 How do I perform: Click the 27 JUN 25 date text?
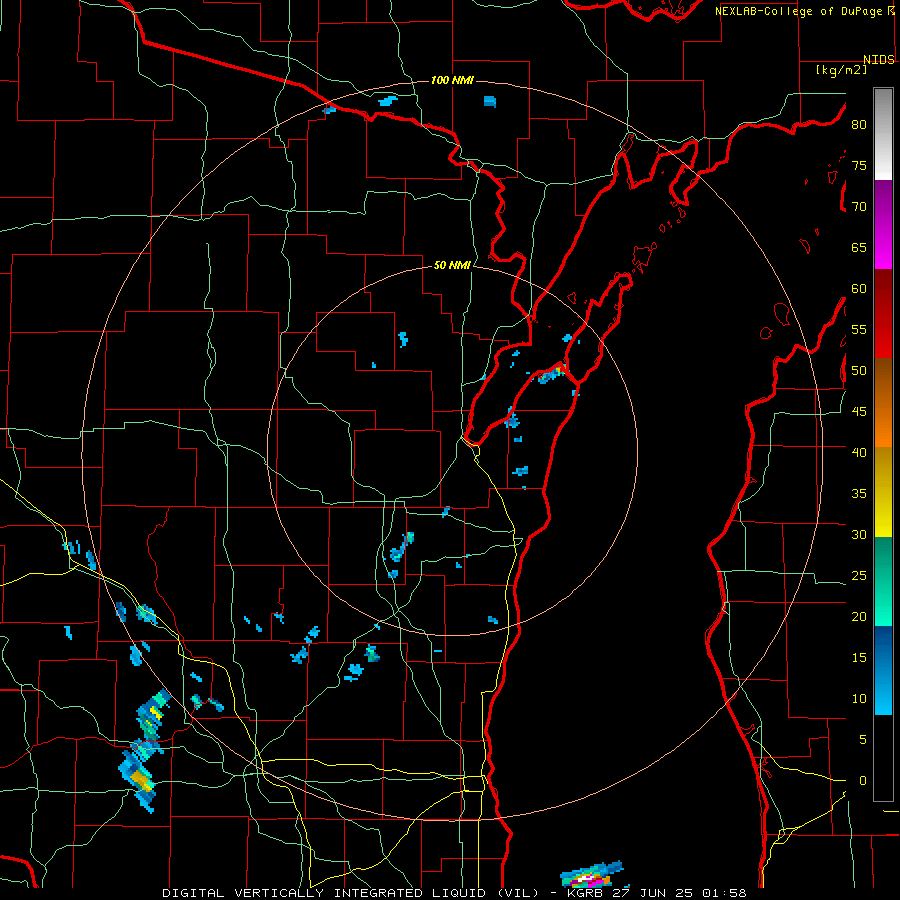pos(654,893)
